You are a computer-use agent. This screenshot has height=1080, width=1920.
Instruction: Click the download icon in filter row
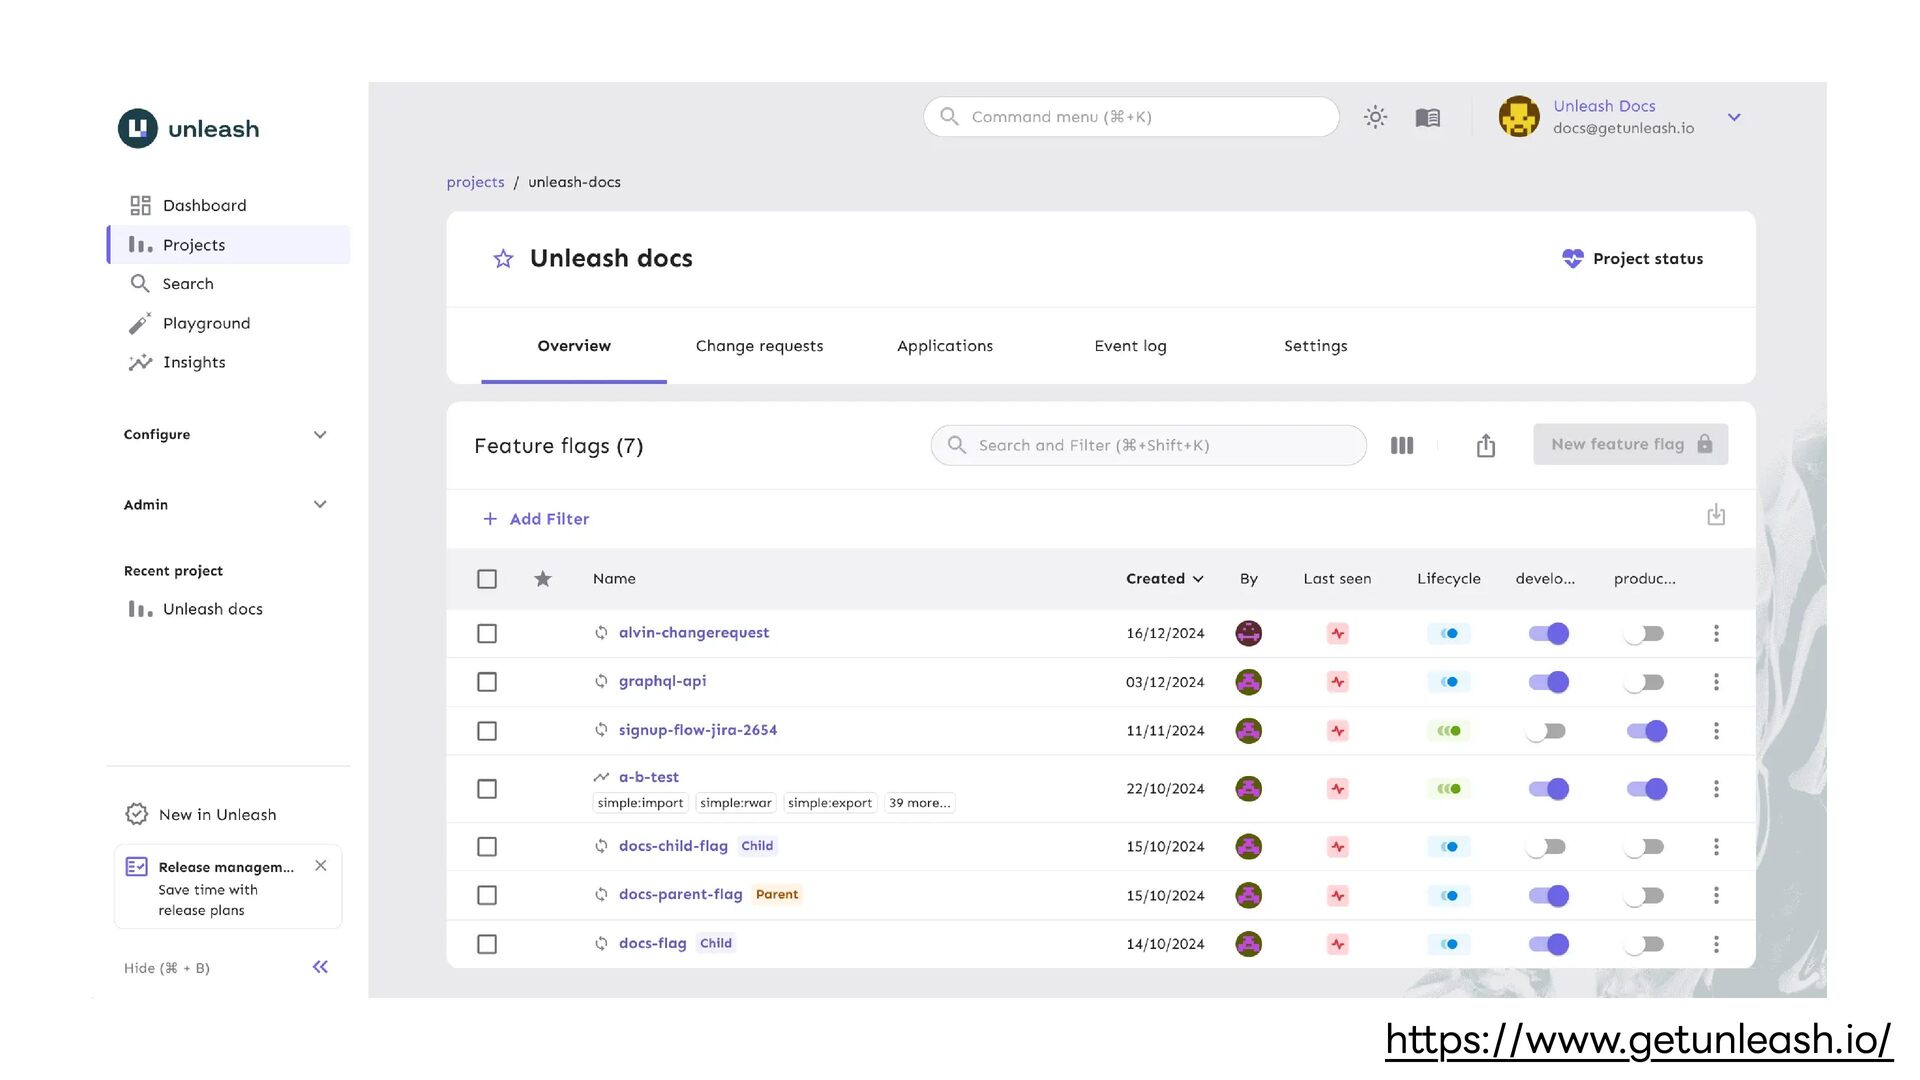(1716, 516)
